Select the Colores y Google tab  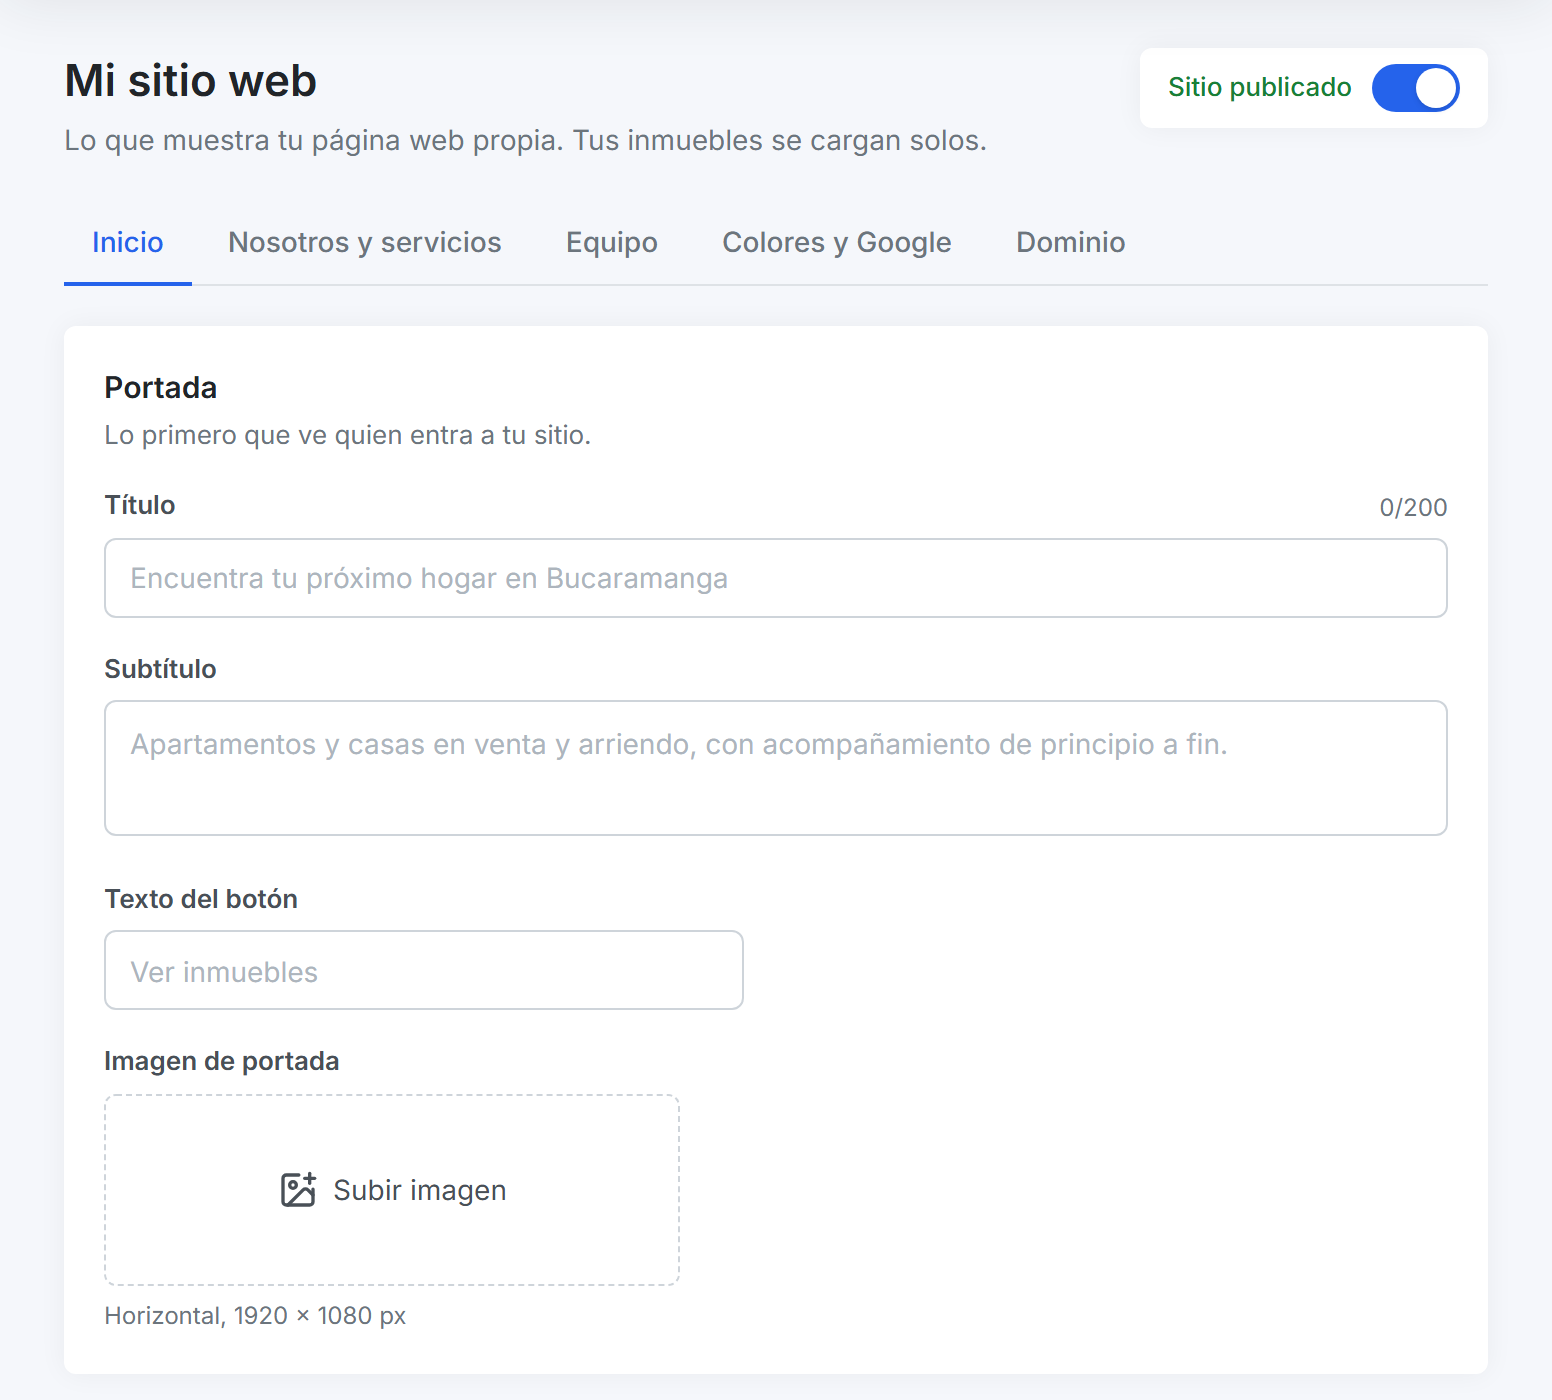point(837,243)
